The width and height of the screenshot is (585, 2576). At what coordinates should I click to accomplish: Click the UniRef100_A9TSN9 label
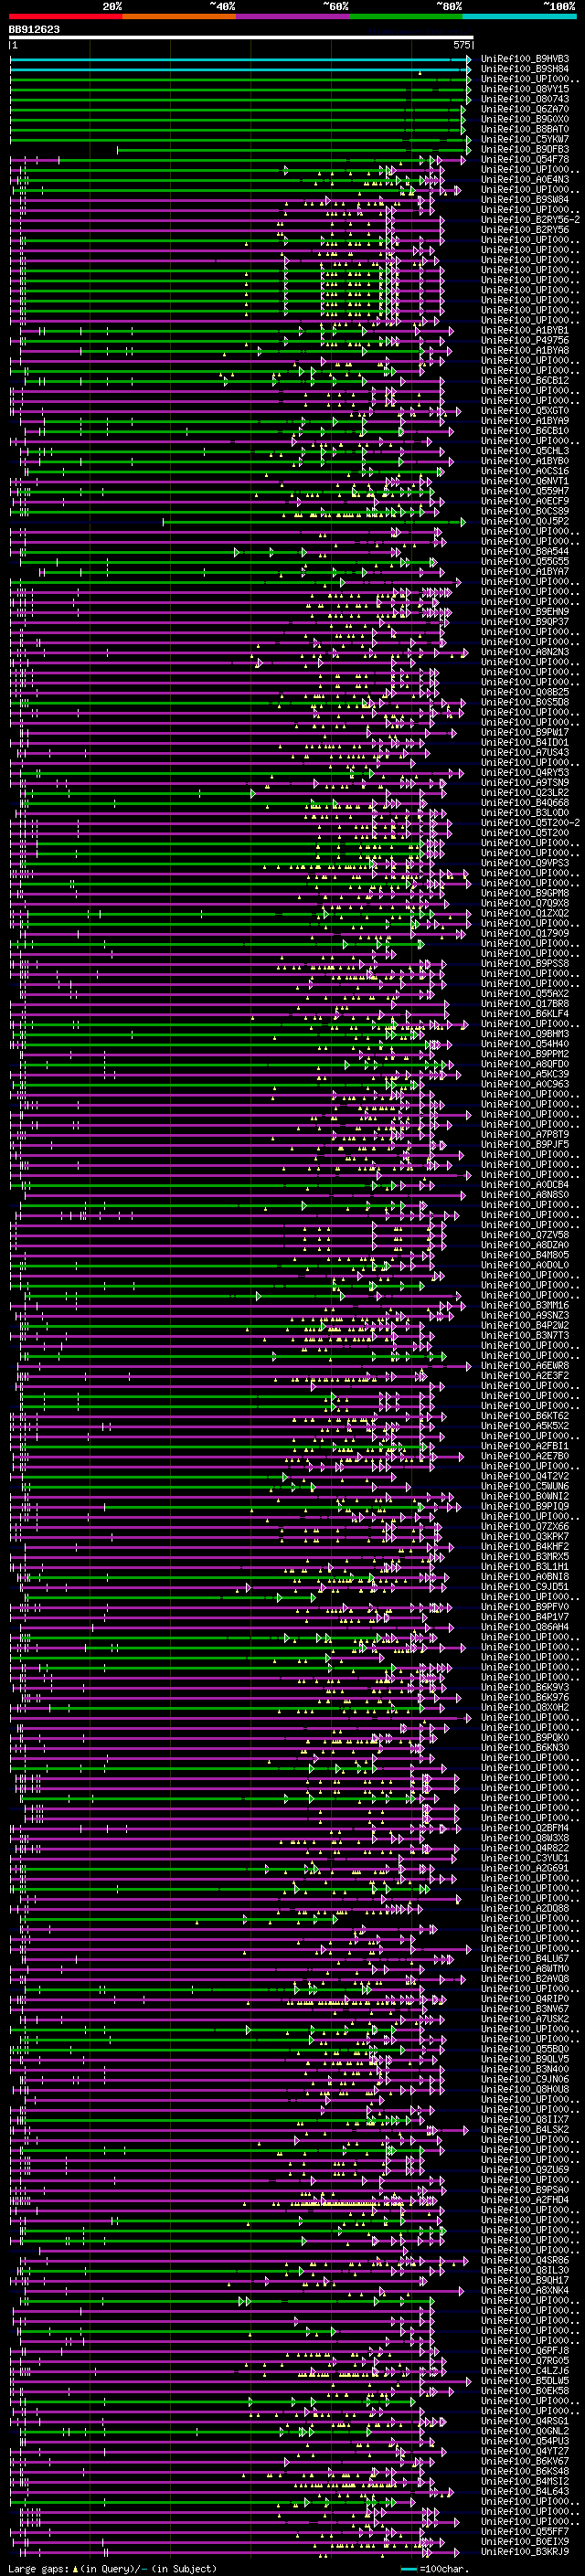525,782
